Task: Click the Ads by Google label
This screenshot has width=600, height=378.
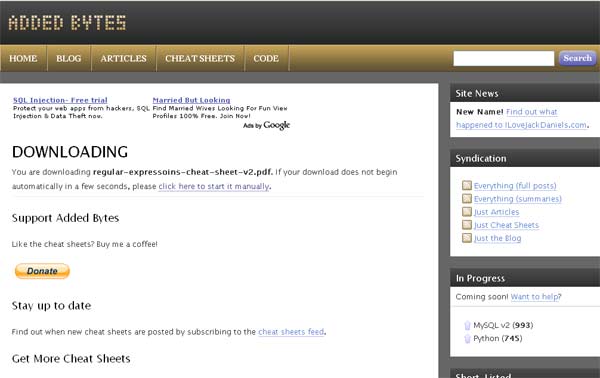Action: (266, 125)
